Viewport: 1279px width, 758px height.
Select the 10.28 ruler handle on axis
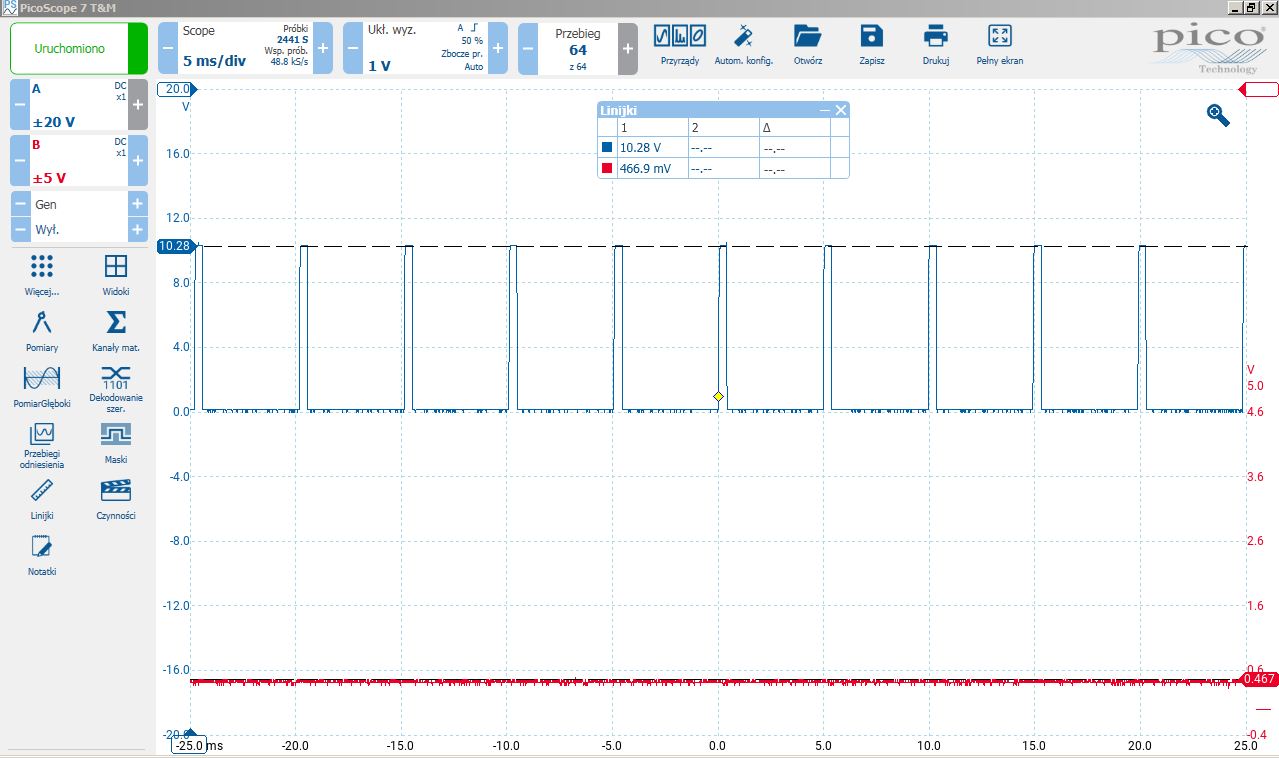click(x=178, y=245)
